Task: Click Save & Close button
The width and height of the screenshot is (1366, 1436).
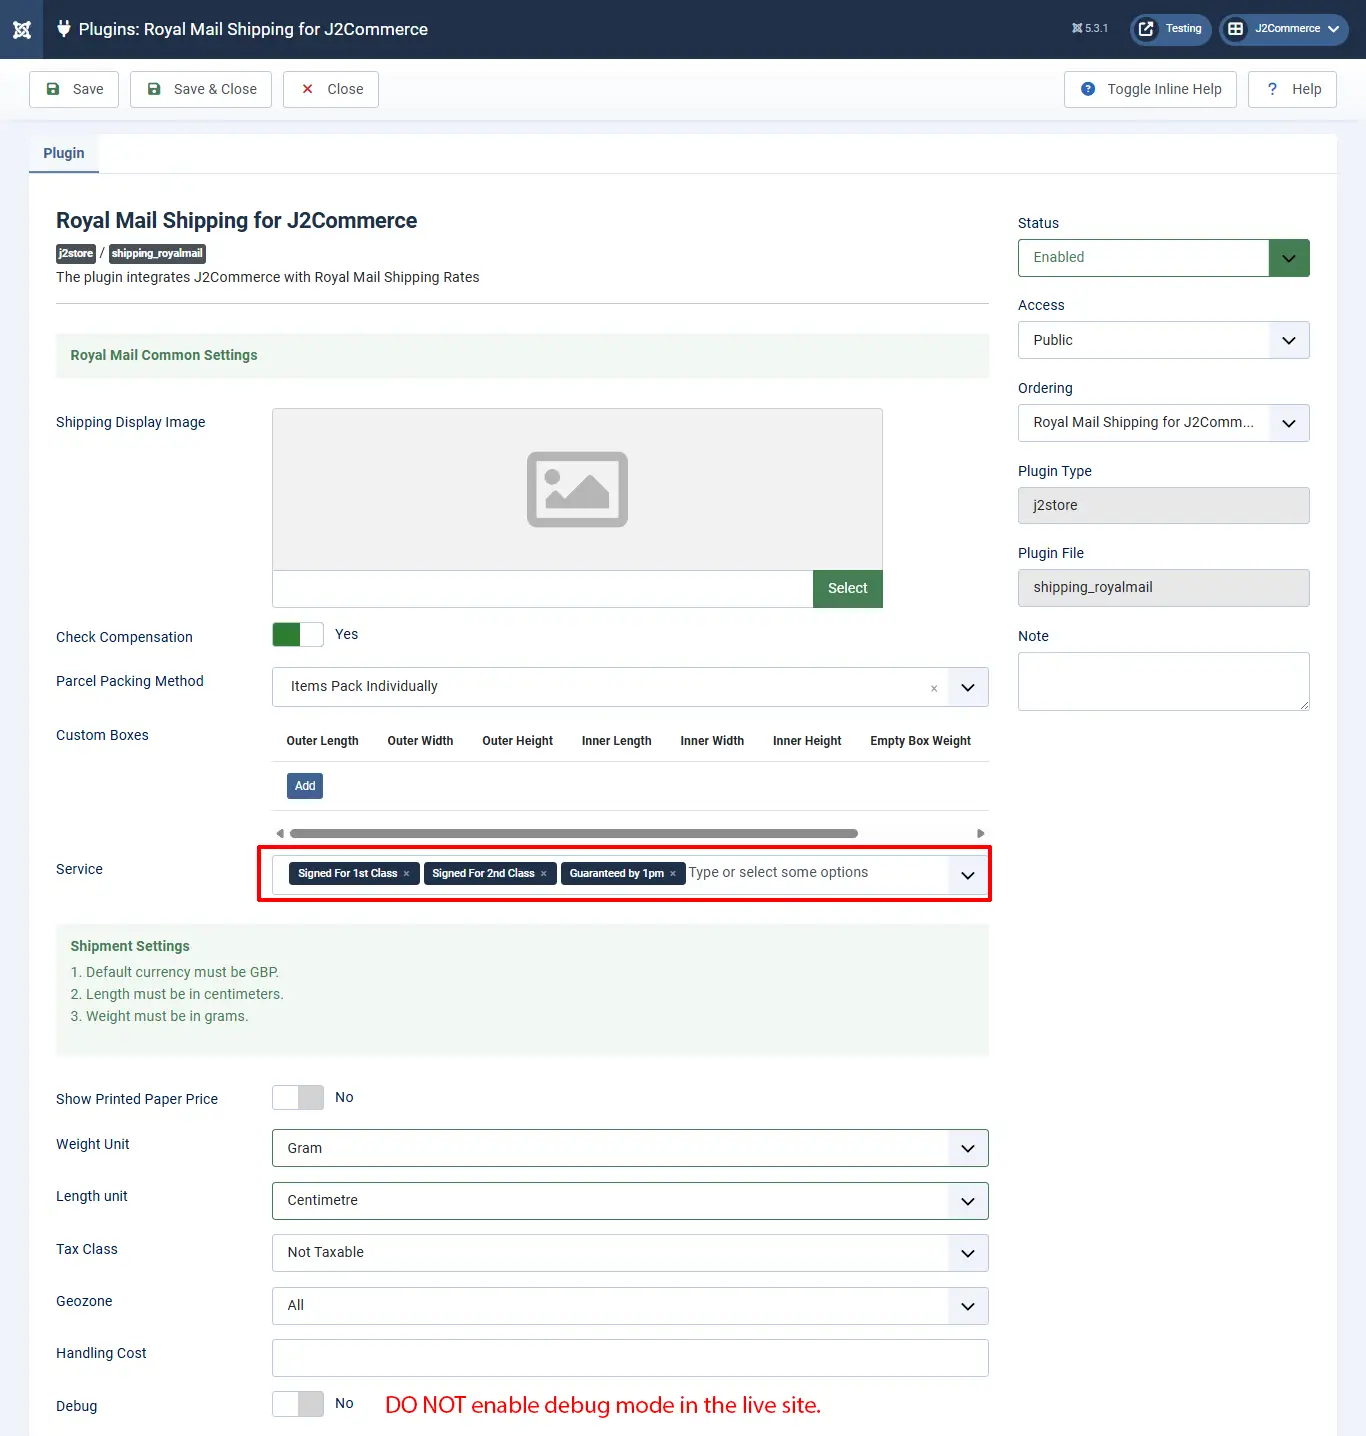Action: [201, 89]
